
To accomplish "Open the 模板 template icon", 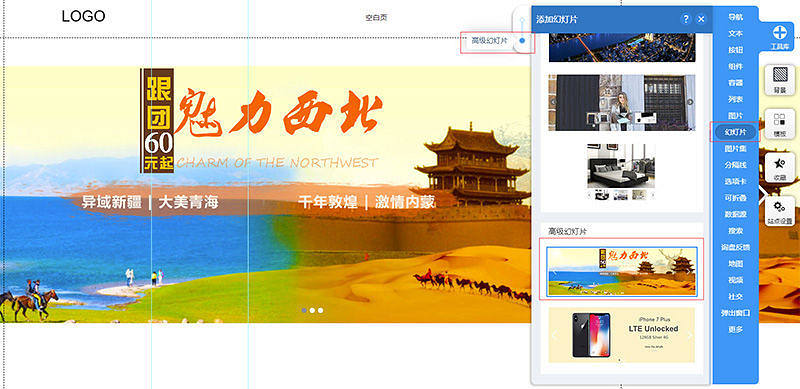I will (779, 123).
